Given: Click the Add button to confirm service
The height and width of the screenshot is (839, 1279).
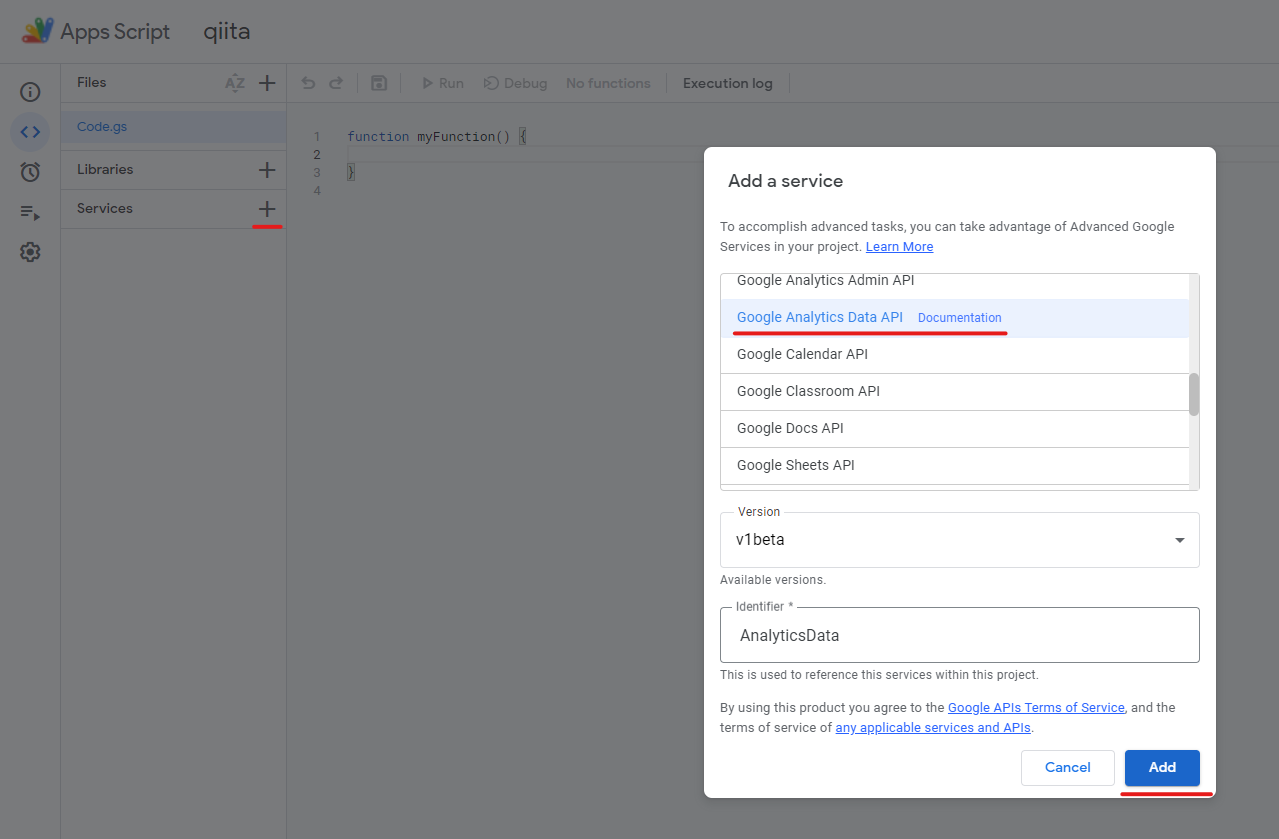Looking at the screenshot, I should point(1161,767).
